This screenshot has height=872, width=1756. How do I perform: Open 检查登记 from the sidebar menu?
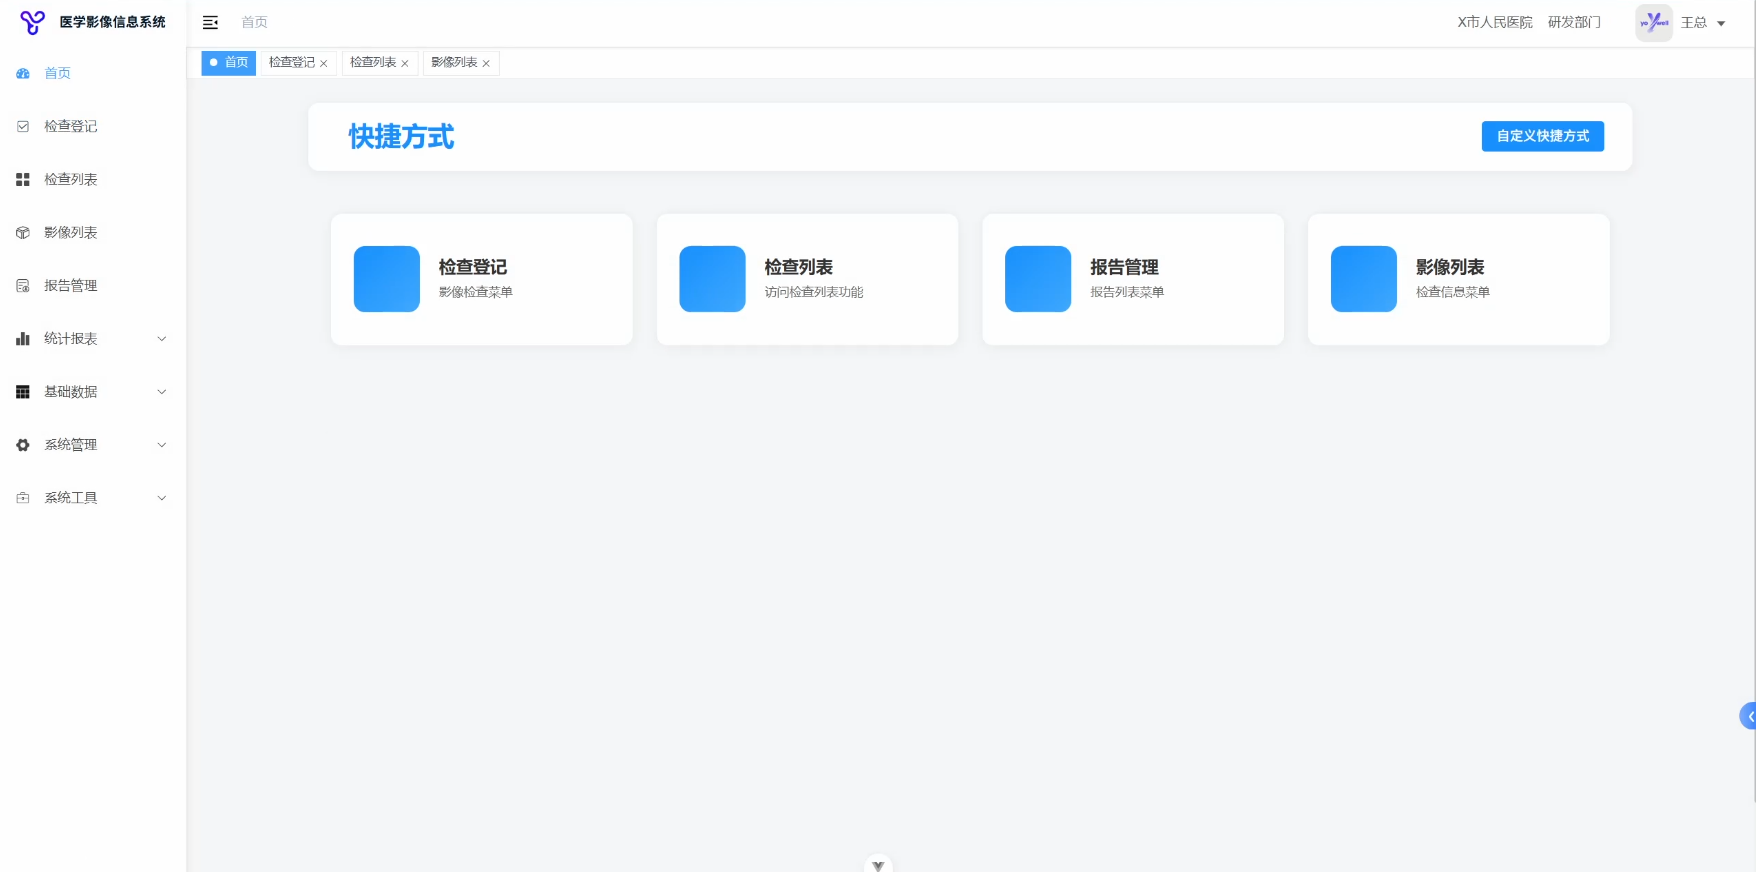point(70,126)
